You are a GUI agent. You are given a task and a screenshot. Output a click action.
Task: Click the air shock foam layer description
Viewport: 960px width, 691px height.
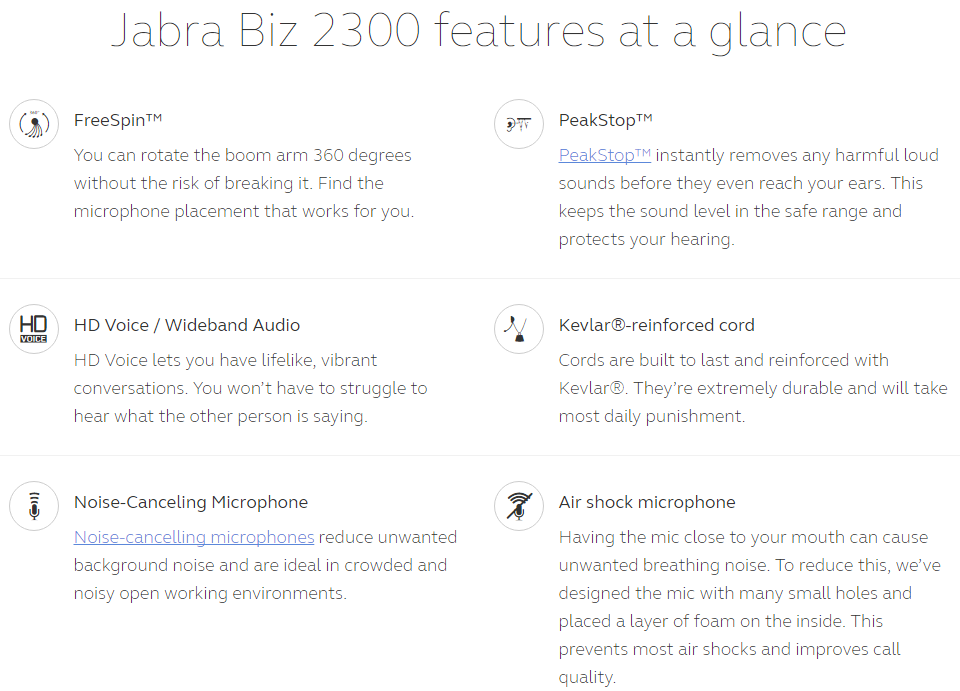pos(749,607)
